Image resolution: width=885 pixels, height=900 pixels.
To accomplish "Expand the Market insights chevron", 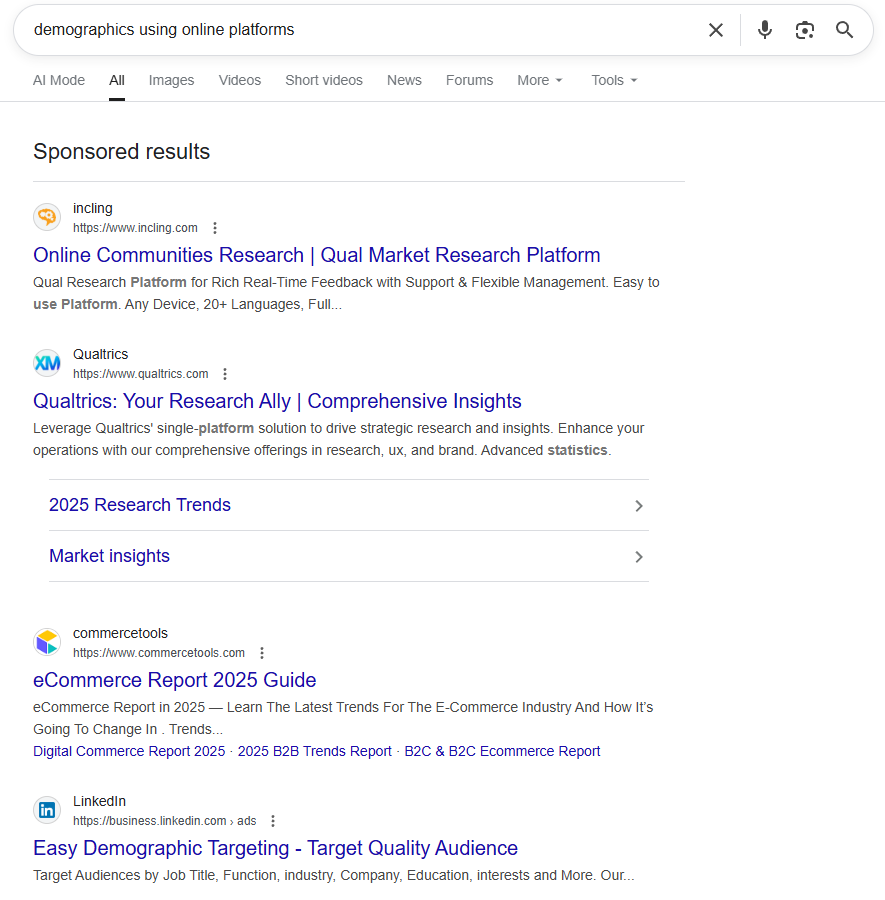I will coord(639,557).
